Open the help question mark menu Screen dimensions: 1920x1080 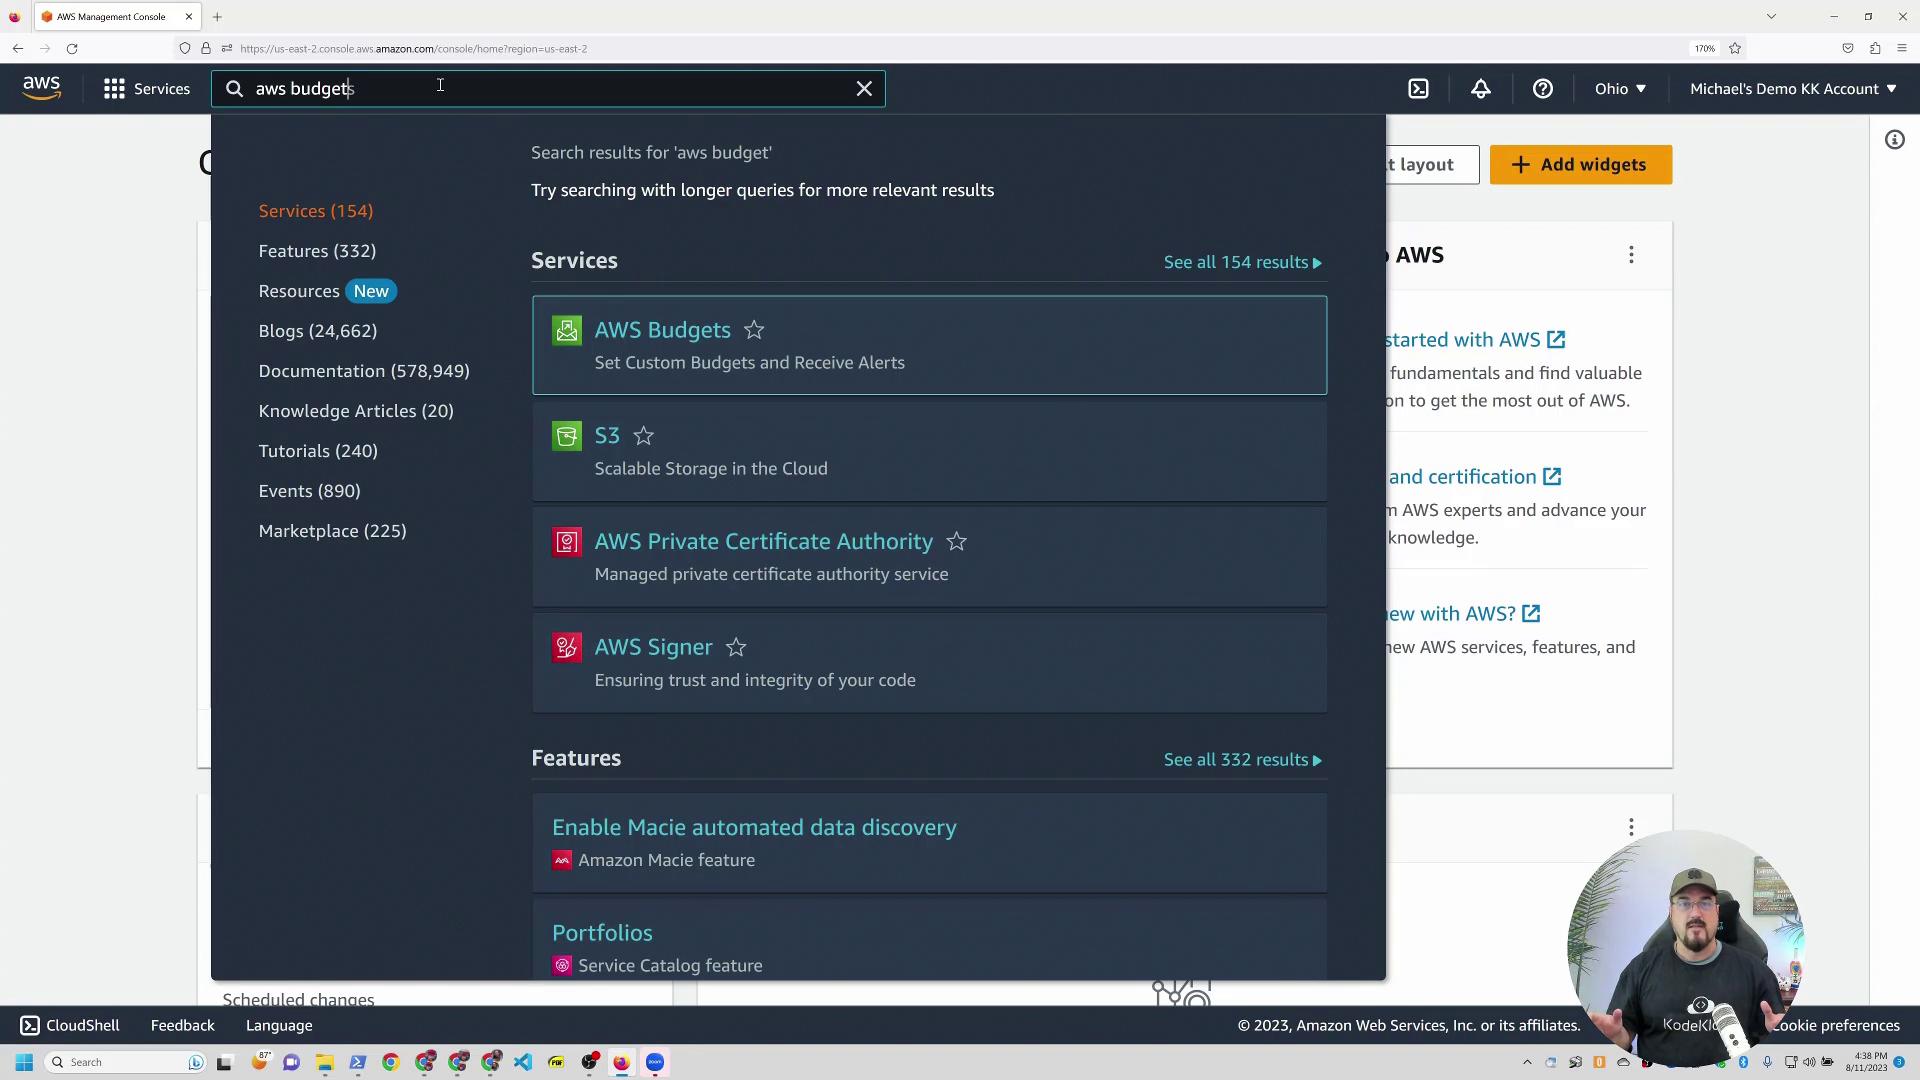click(1543, 89)
